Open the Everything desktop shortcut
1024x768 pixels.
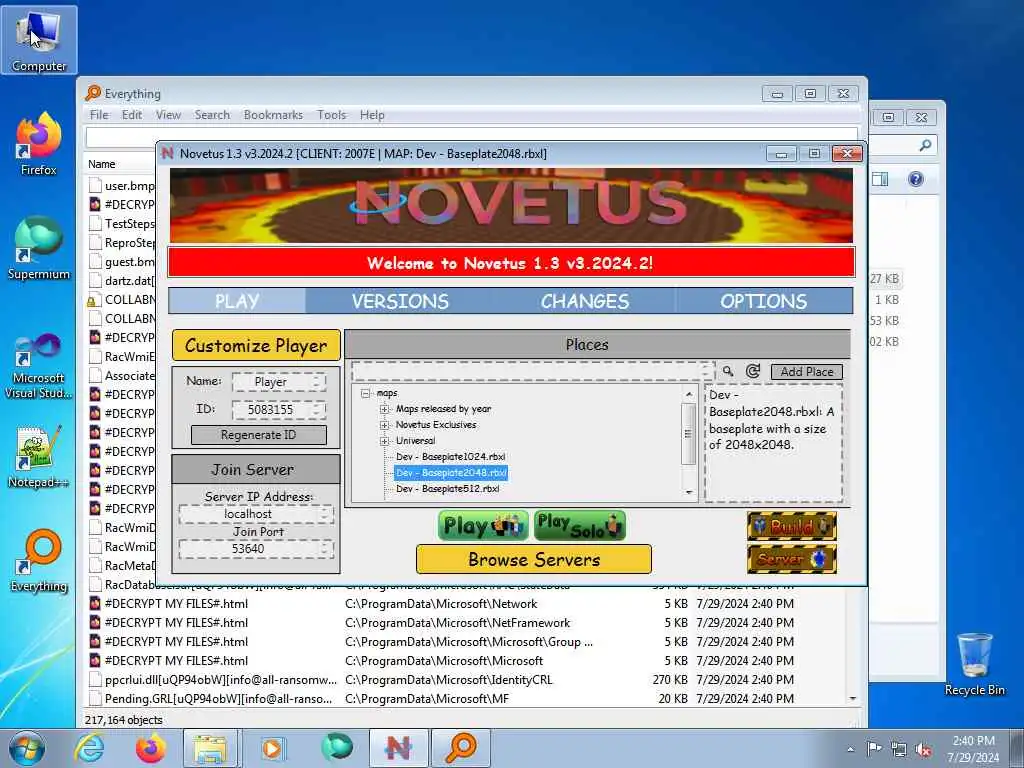tap(39, 560)
